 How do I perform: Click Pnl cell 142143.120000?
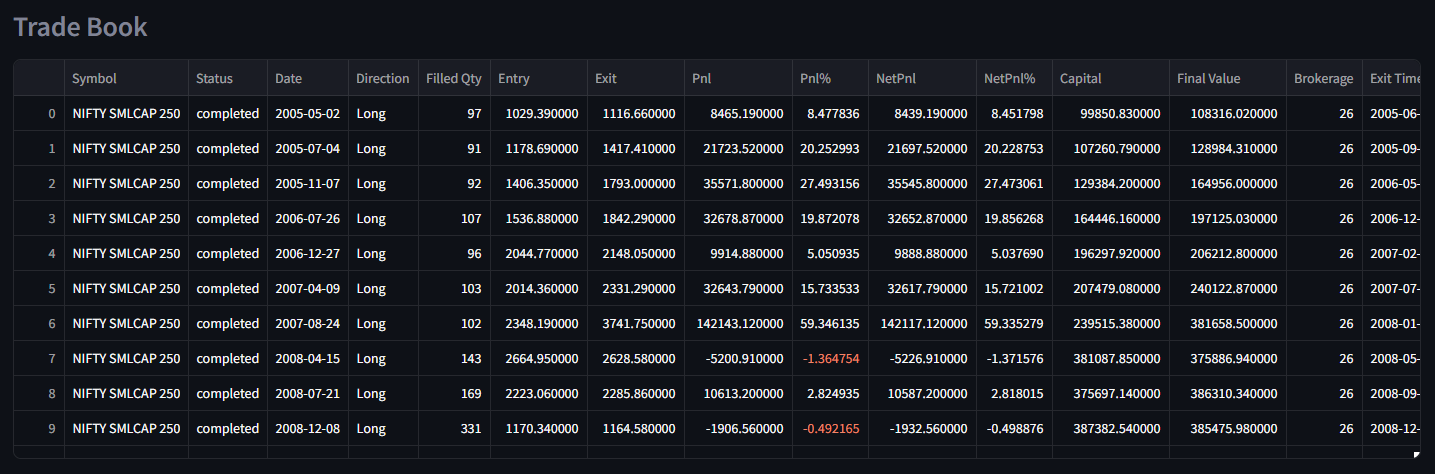pos(738,324)
